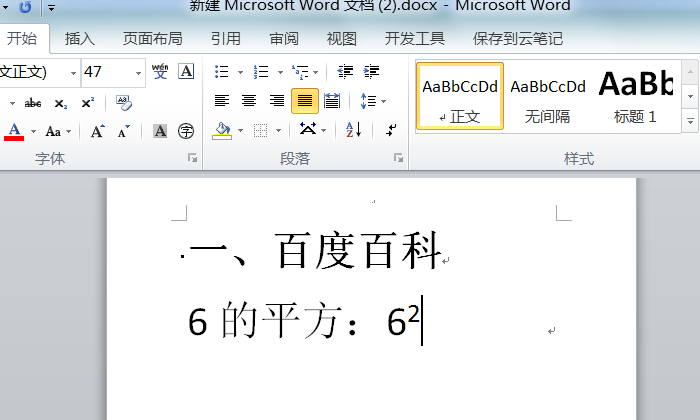Screen dimensions: 700x420
Task: Click the sort A-Z icon
Action: (354, 130)
